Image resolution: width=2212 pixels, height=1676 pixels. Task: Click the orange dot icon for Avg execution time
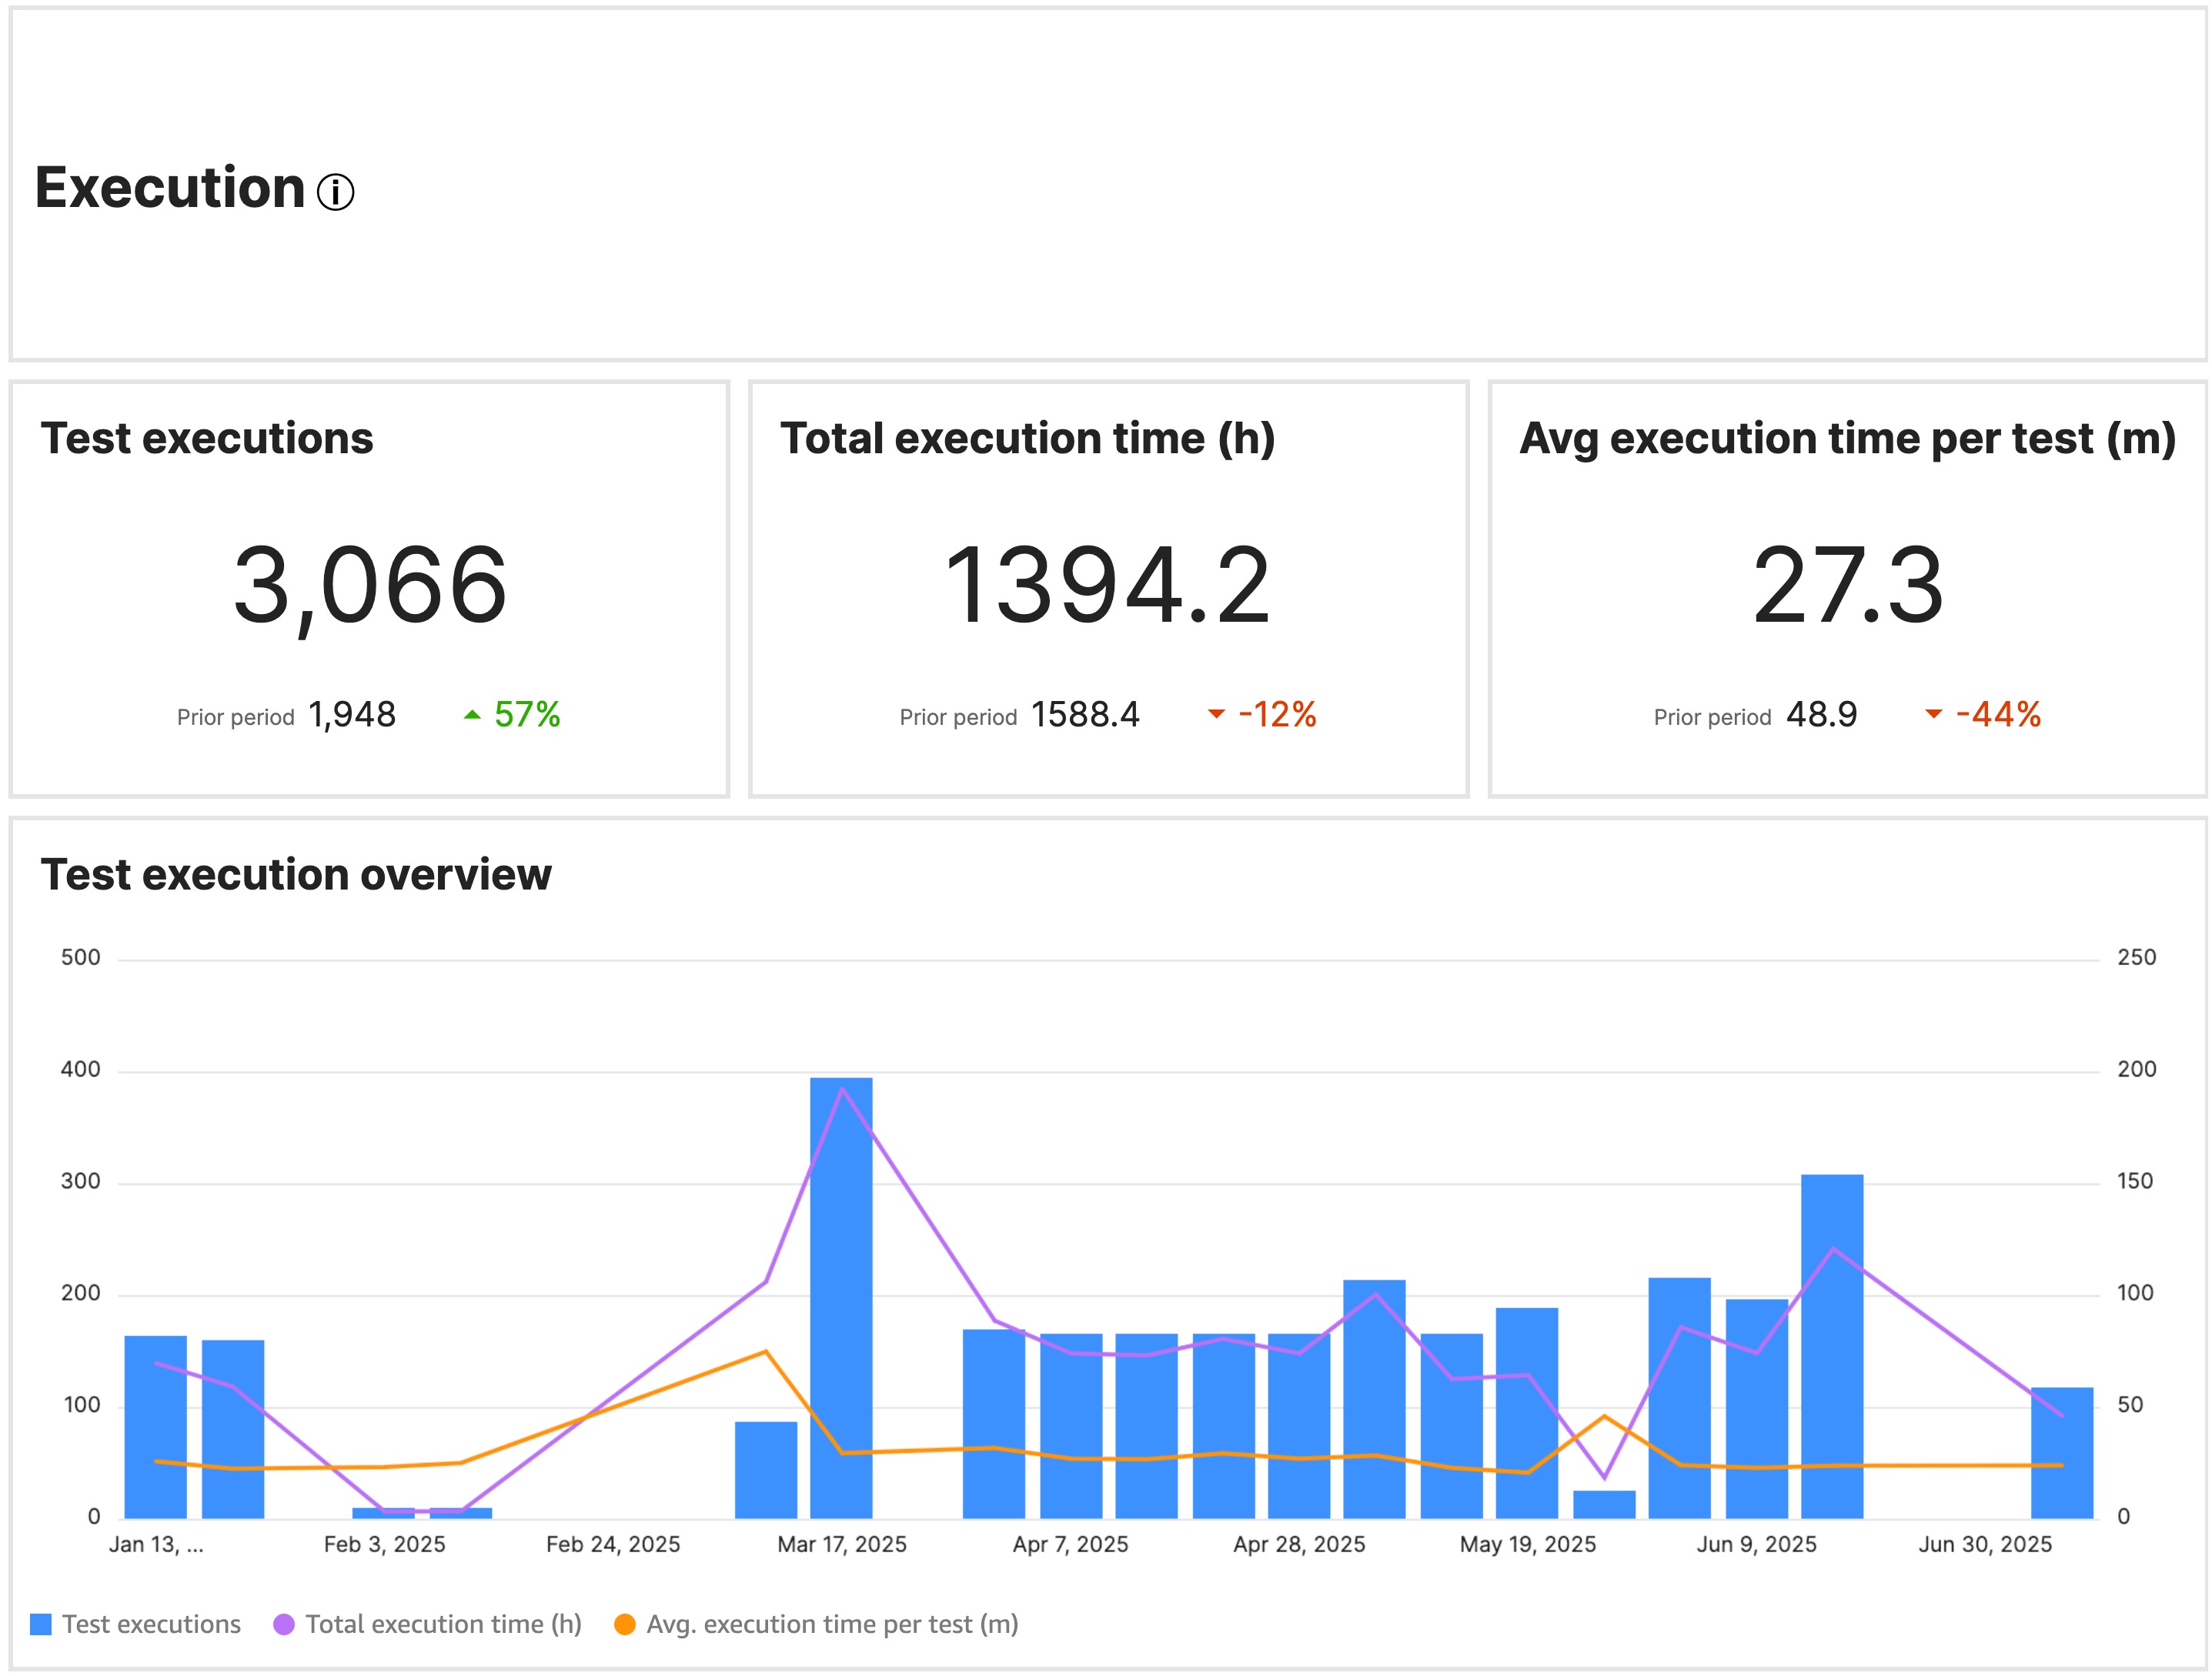click(627, 1624)
